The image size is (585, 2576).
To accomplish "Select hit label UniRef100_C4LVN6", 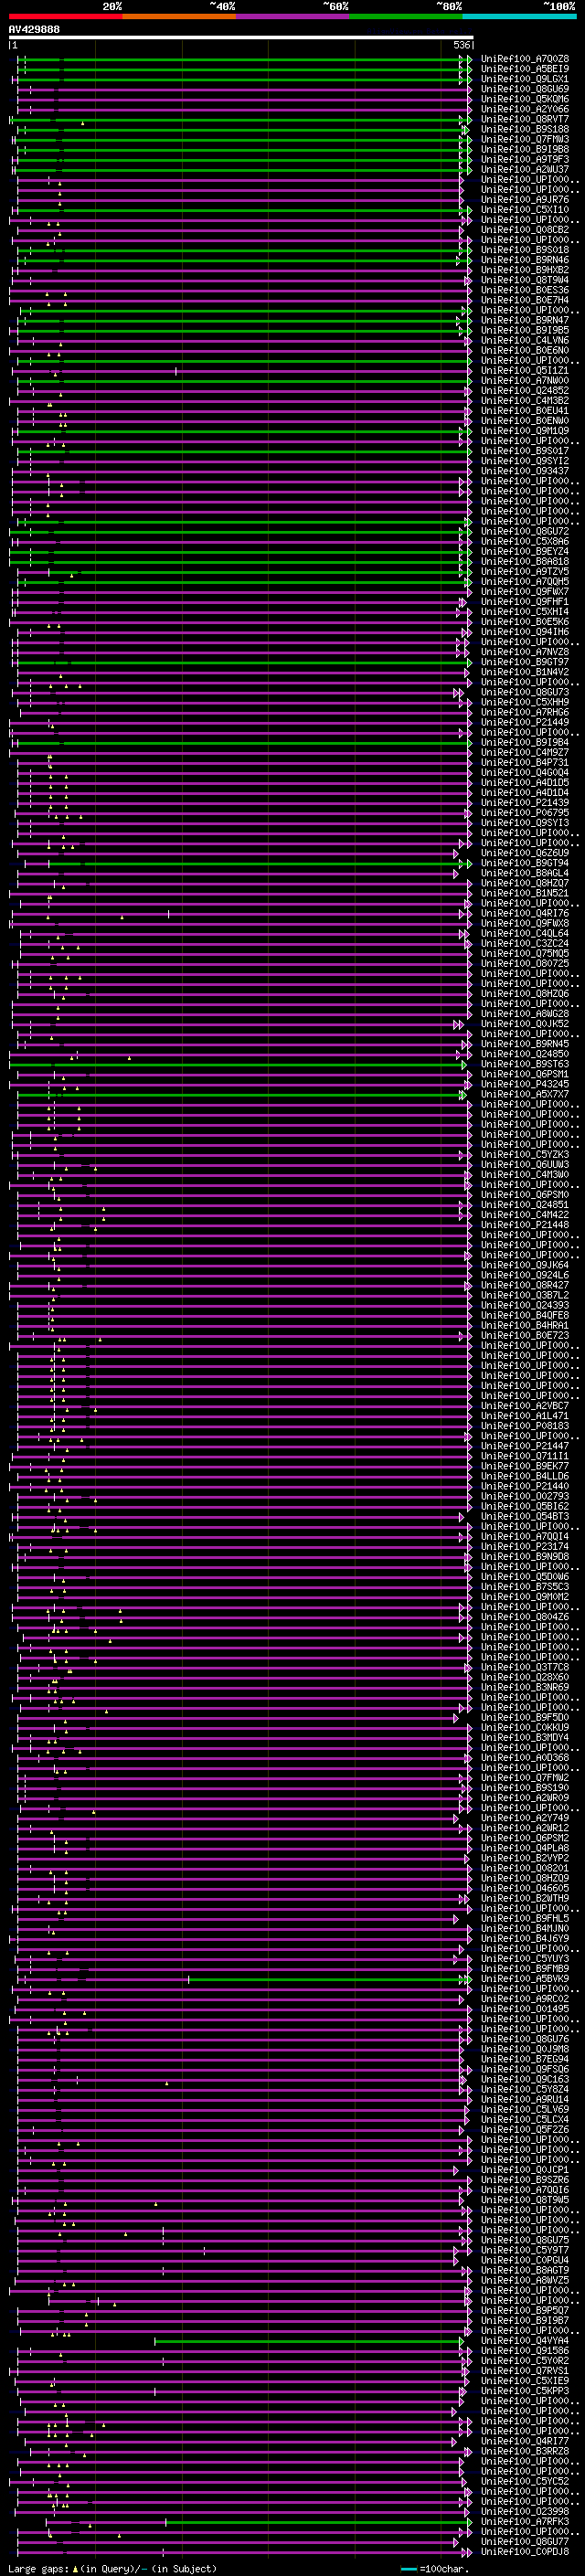I will (x=525, y=340).
